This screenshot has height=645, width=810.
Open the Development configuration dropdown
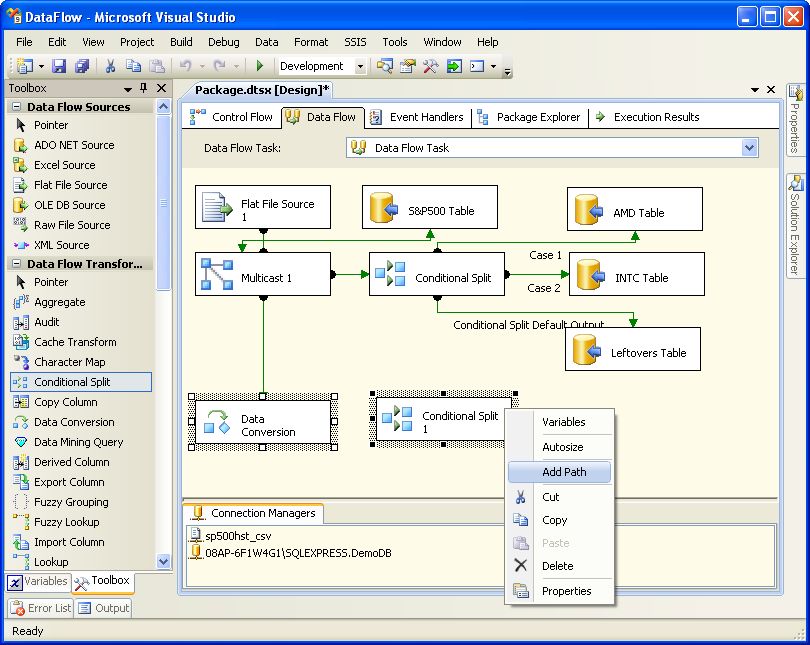point(361,67)
